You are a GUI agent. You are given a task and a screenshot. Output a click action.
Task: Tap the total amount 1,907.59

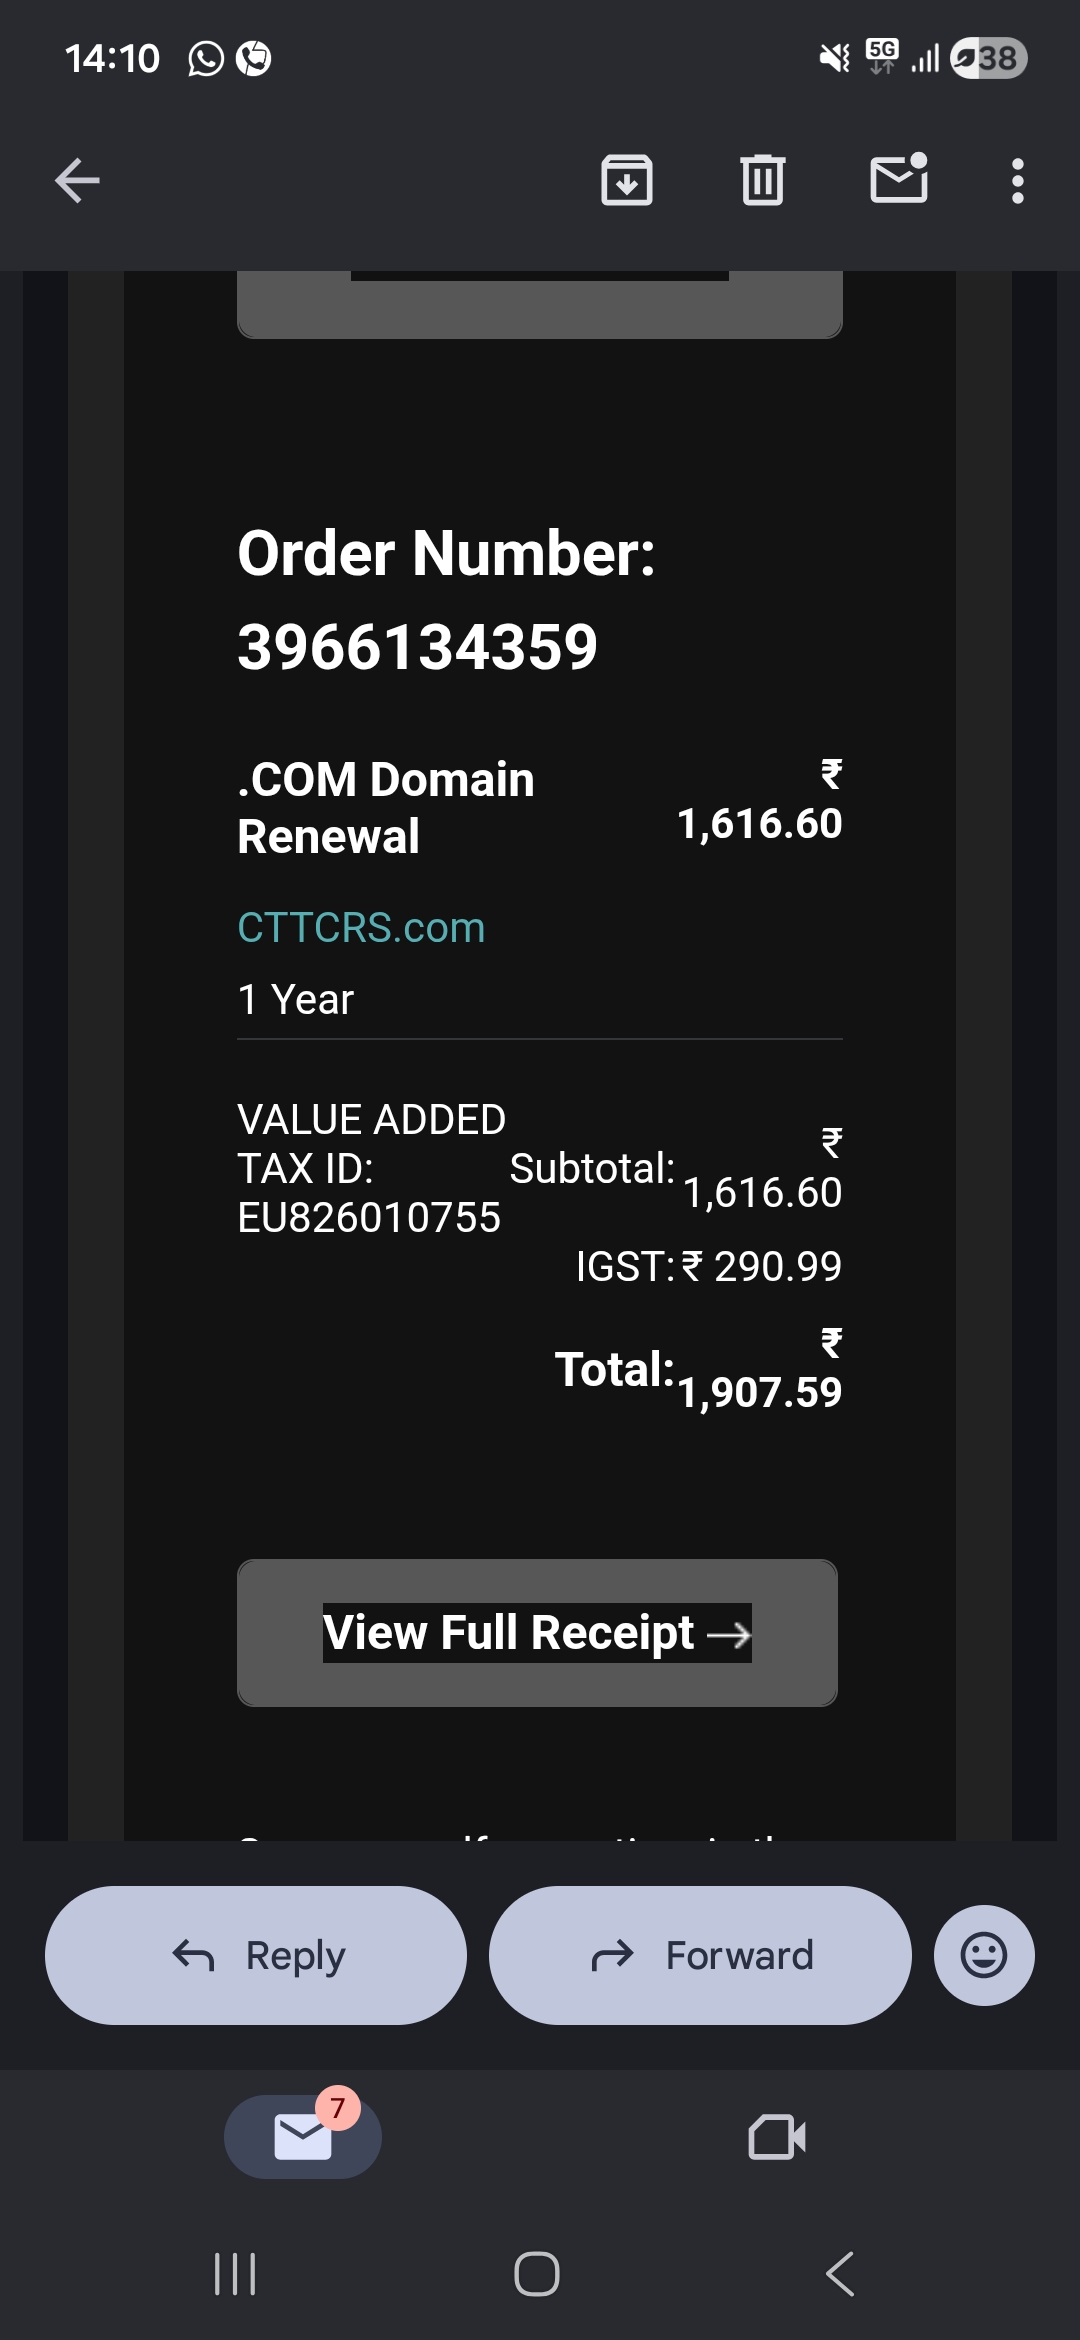(760, 1391)
